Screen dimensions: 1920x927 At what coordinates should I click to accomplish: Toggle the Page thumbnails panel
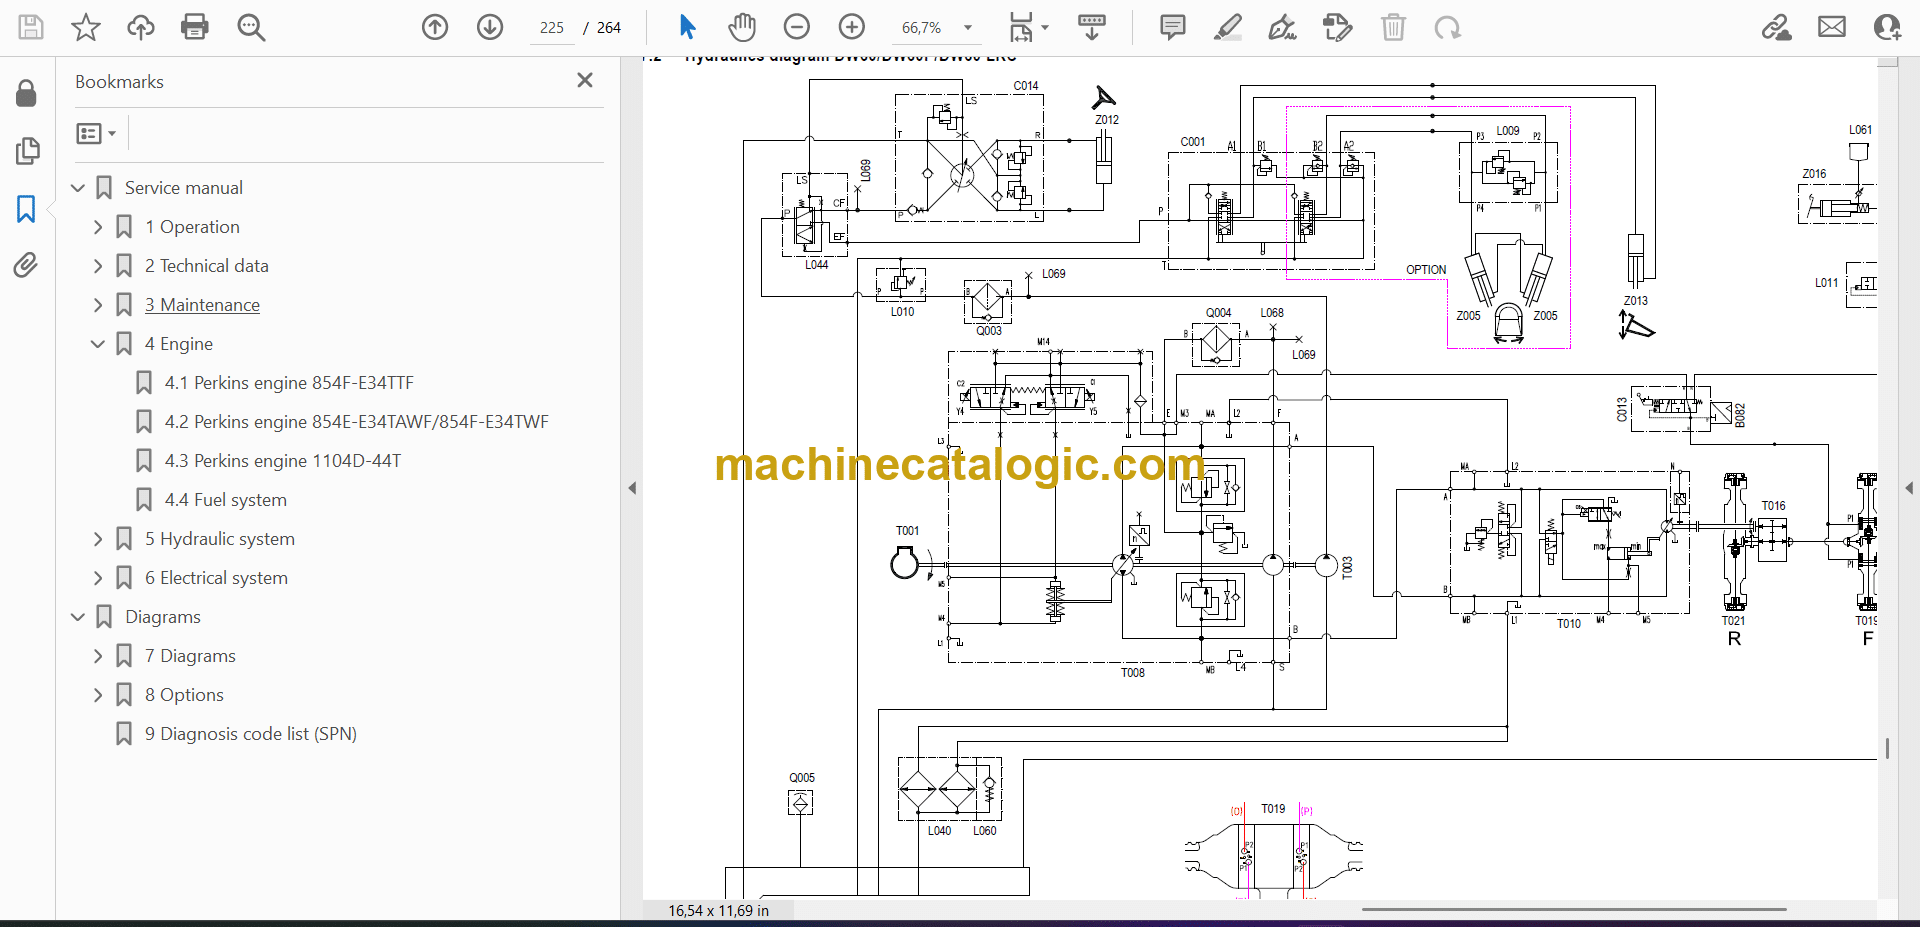click(x=27, y=151)
